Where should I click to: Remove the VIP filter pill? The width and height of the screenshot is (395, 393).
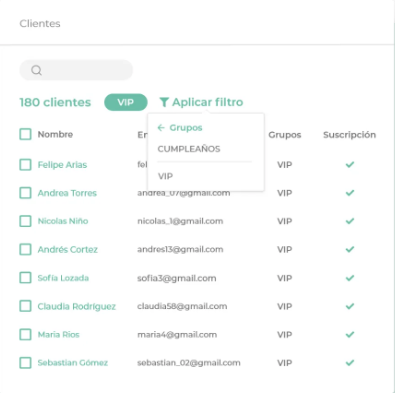[126, 102]
